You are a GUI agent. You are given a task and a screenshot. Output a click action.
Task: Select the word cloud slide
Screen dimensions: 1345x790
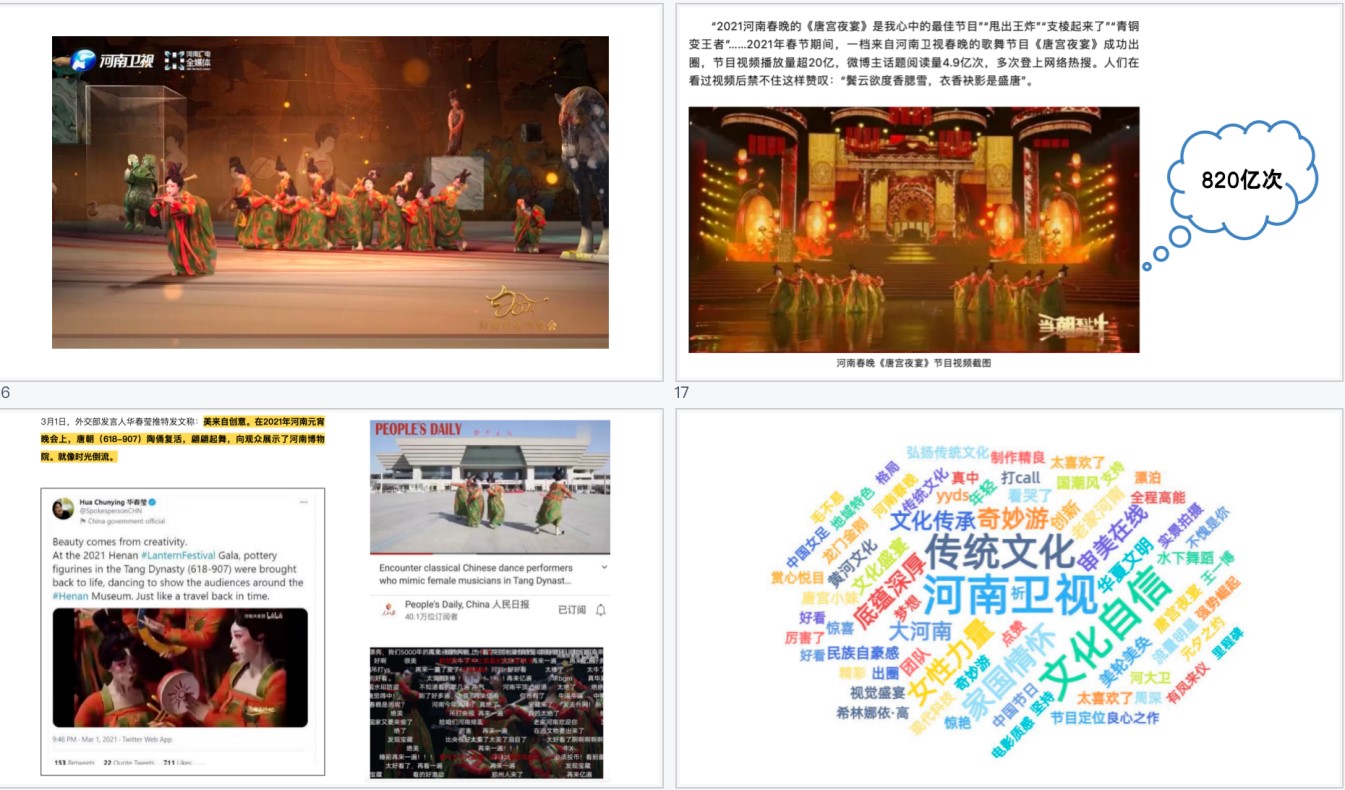pos(1009,598)
